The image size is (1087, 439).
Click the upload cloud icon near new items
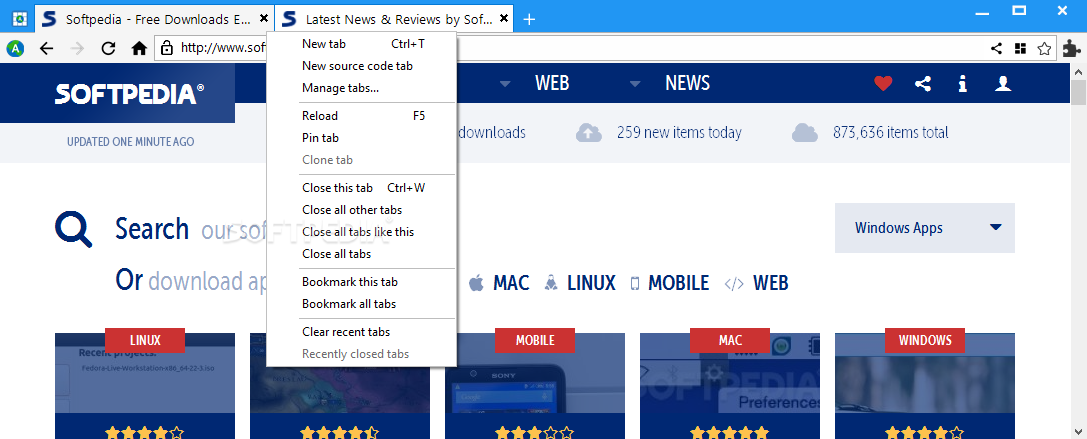coord(589,132)
